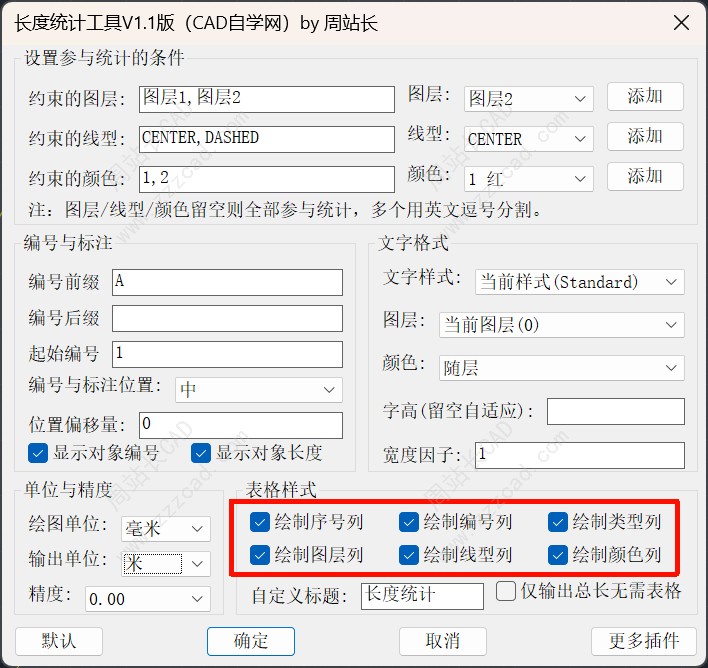Open the 输出单位 dropdown showing 米
708x668 pixels.
165,564
